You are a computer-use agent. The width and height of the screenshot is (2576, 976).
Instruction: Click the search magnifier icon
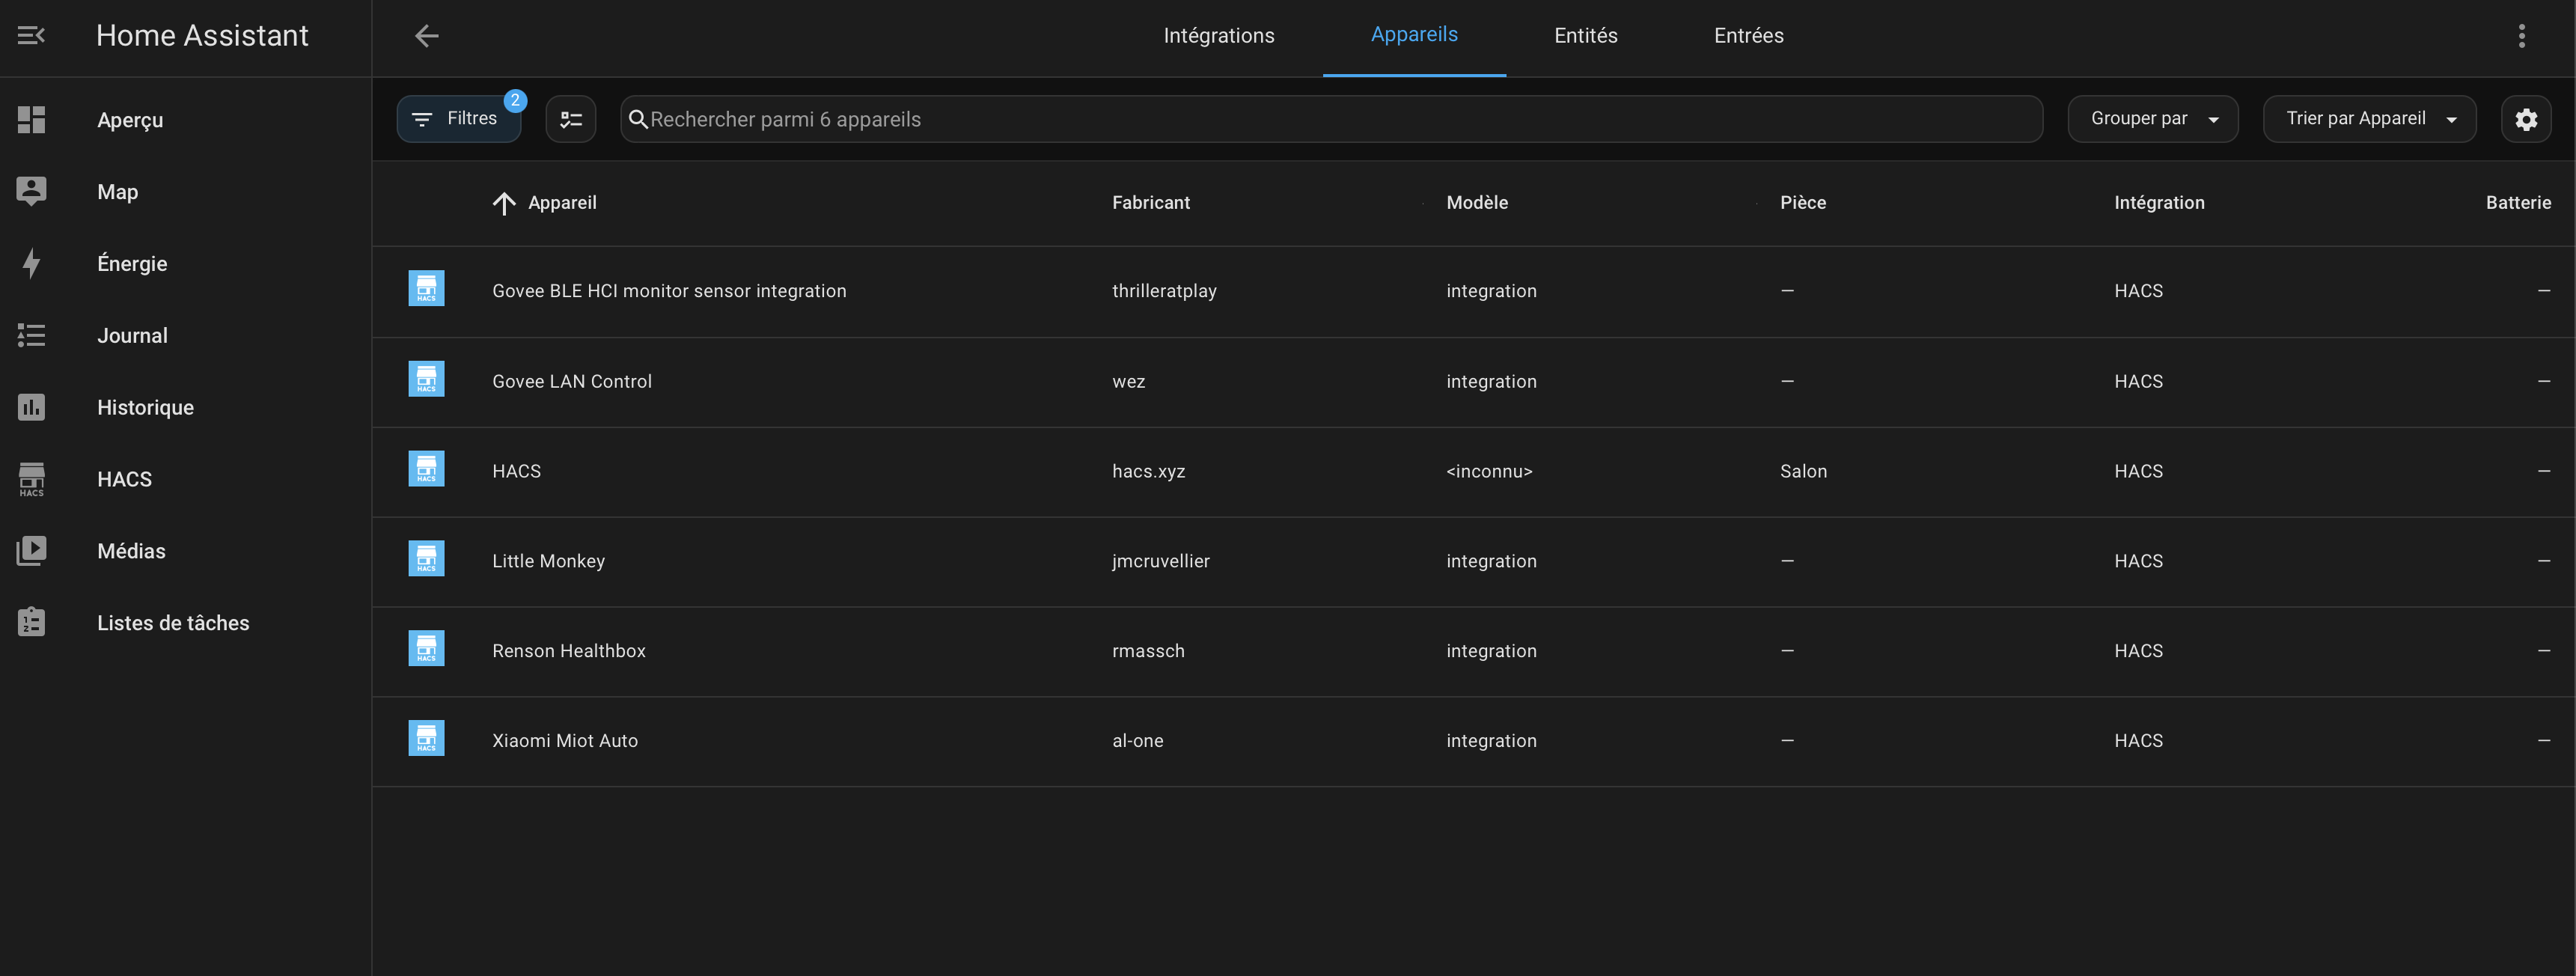pos(638,119)
